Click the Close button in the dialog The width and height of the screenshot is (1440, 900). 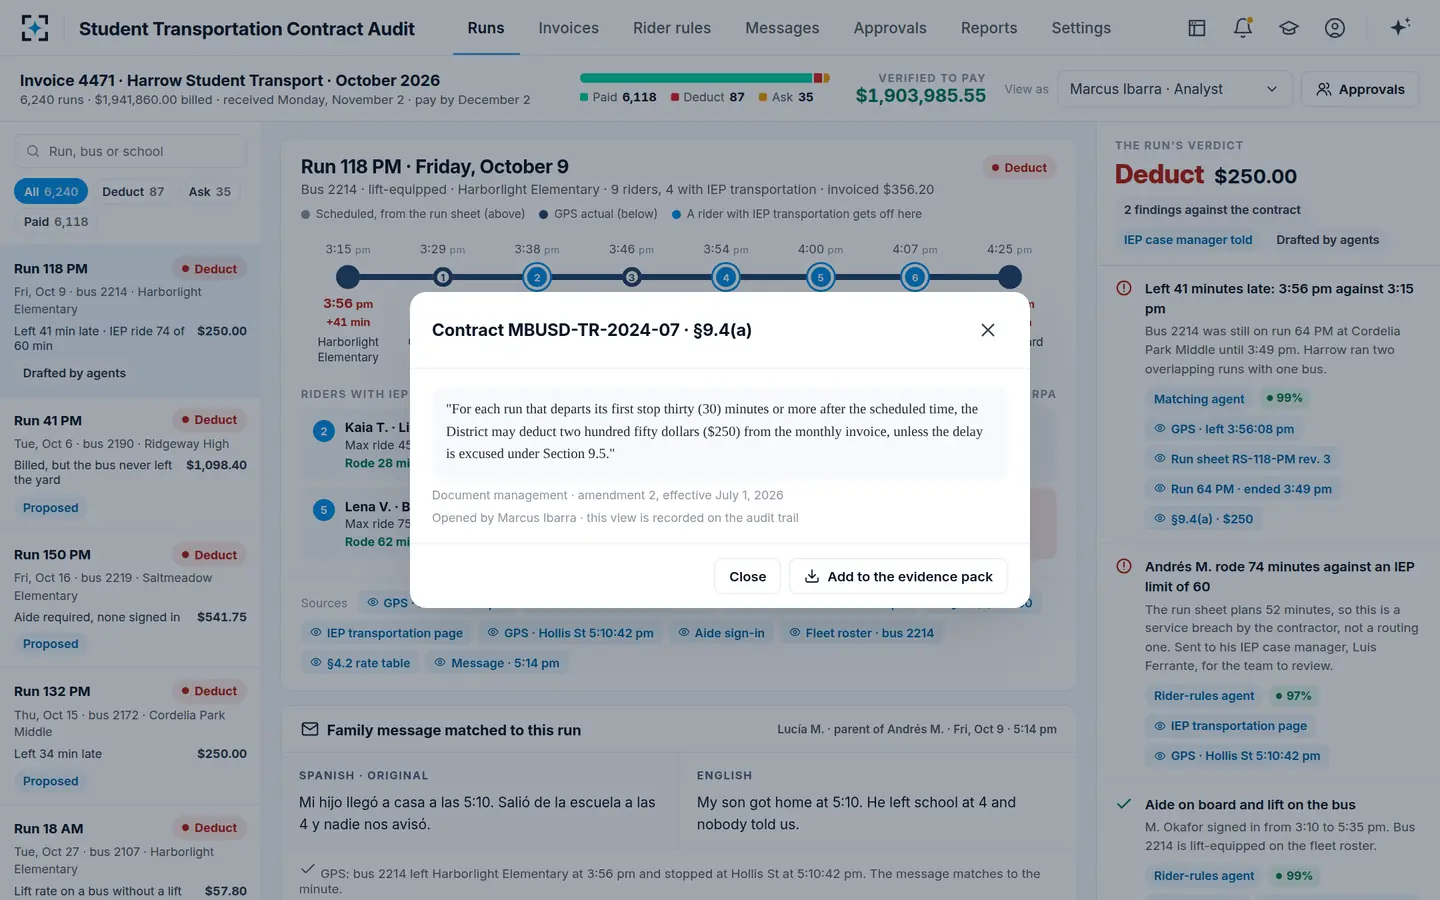point(747,577)
